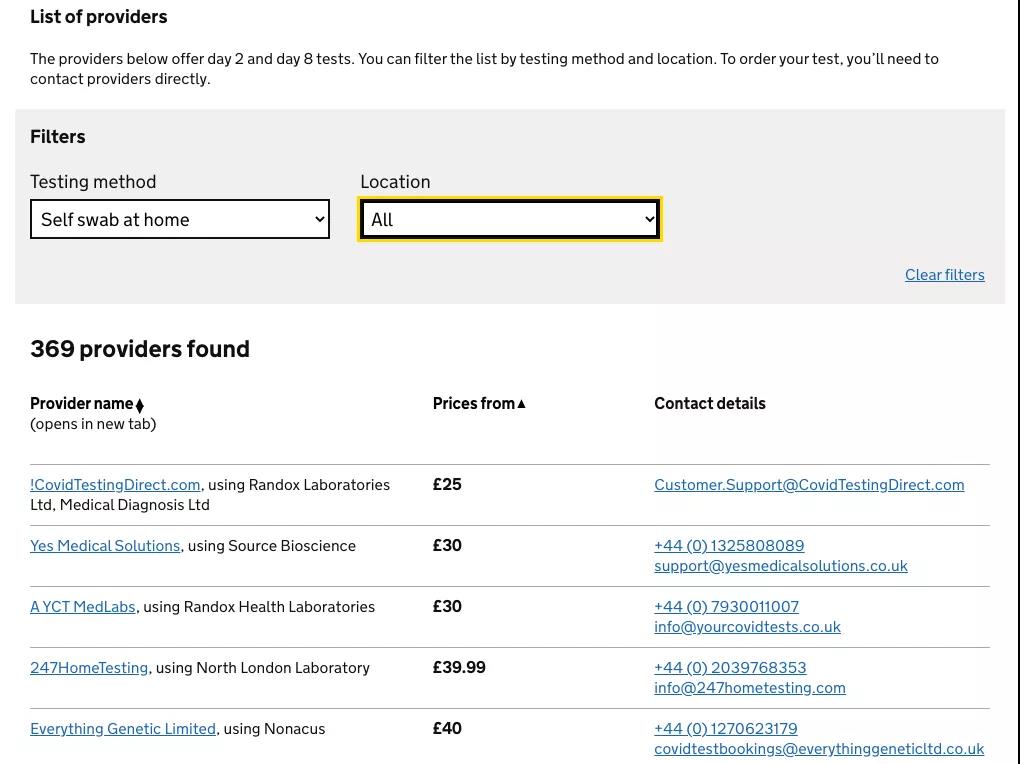The width and height of the screenshot is (1020, 764).
Task: Open !CovidTestingDirect.com provider link
Action: (115, 485)
